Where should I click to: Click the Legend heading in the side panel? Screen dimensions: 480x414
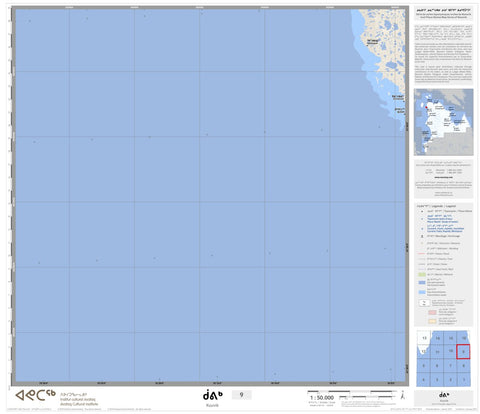436,206
